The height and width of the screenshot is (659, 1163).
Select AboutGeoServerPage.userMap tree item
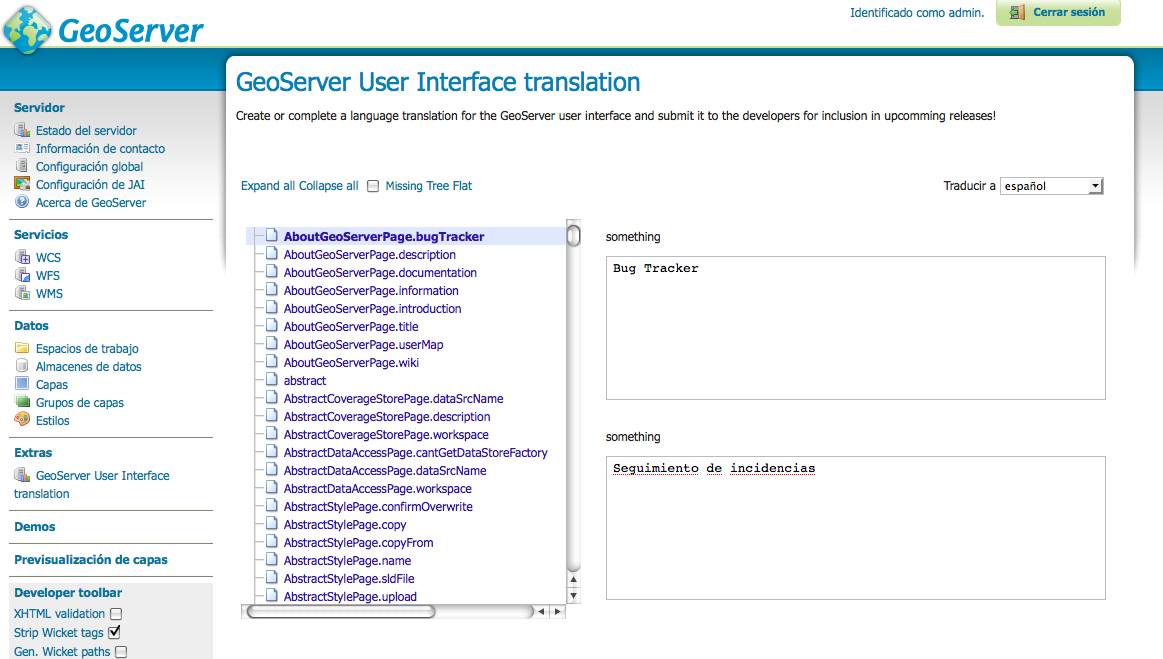pos(363,344)
